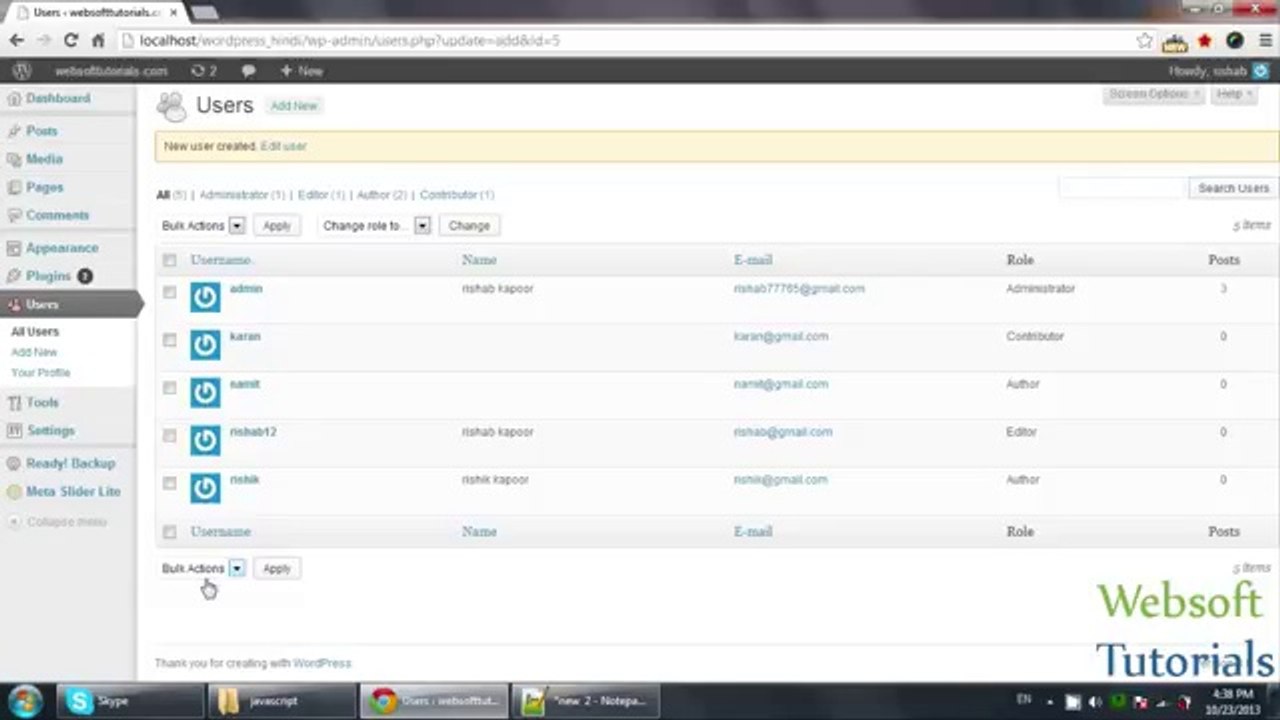
Task: Switch to Skype in the taskbar
Action: (130, 701)
